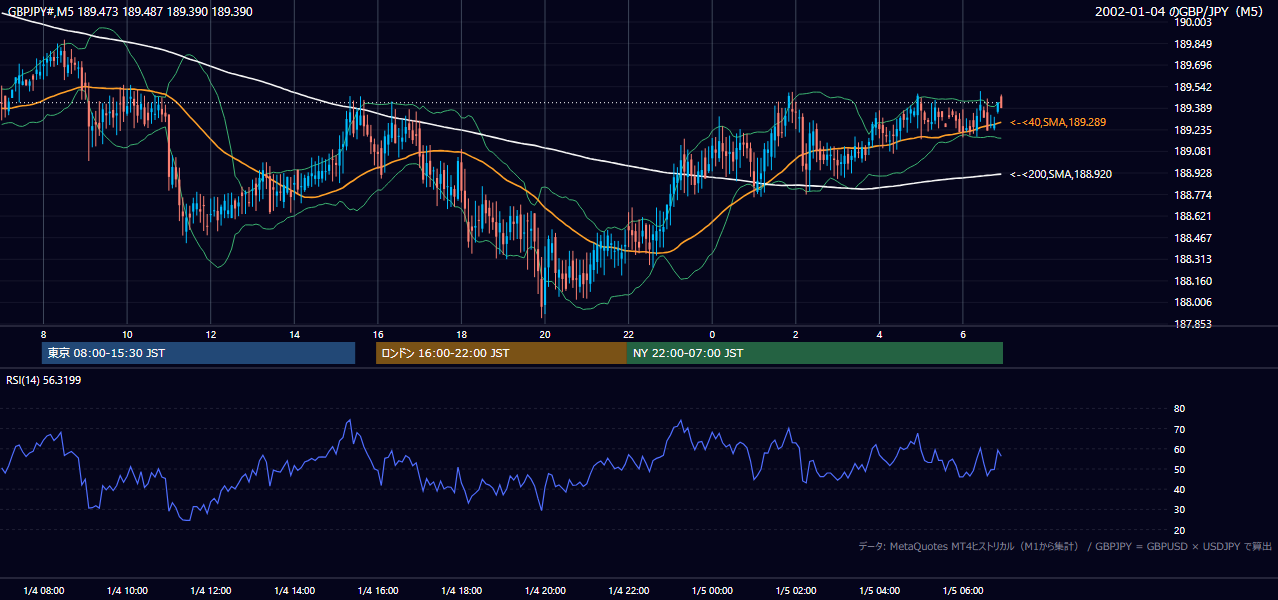Click the hour tick 12 under the chart
Viewport: 1278px width, 600px height.
(211, 334)
